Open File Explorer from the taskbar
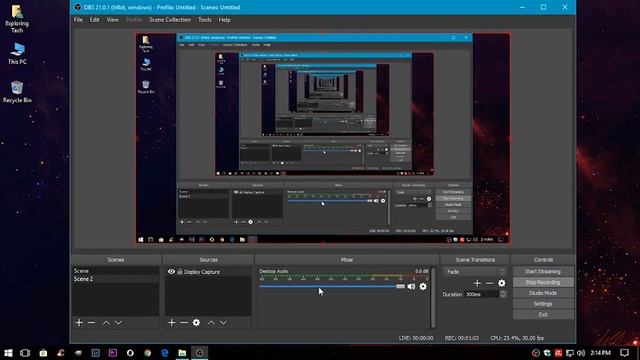The width and height of the screenshot is (640, 360). point(182,353)
